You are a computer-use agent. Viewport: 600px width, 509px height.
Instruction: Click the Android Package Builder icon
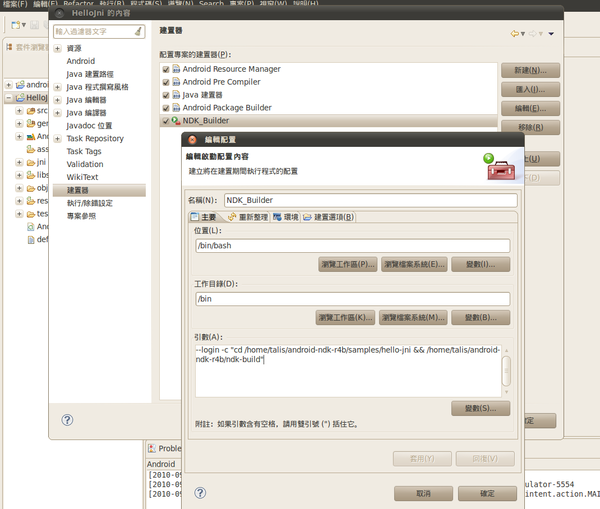click(176, 108)
